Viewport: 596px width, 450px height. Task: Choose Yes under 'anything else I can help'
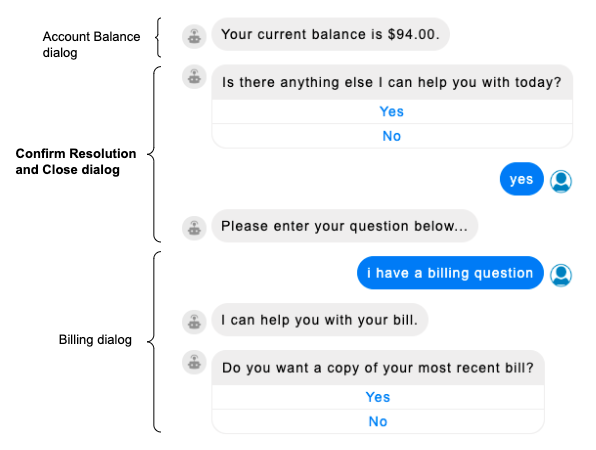coord(392,111)
